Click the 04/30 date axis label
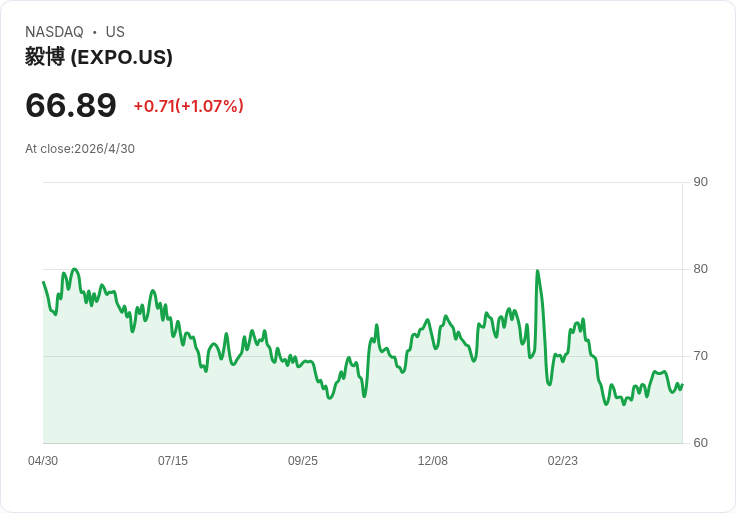The image size is (736, 513). pyautogui.click(x=43, y=461)
